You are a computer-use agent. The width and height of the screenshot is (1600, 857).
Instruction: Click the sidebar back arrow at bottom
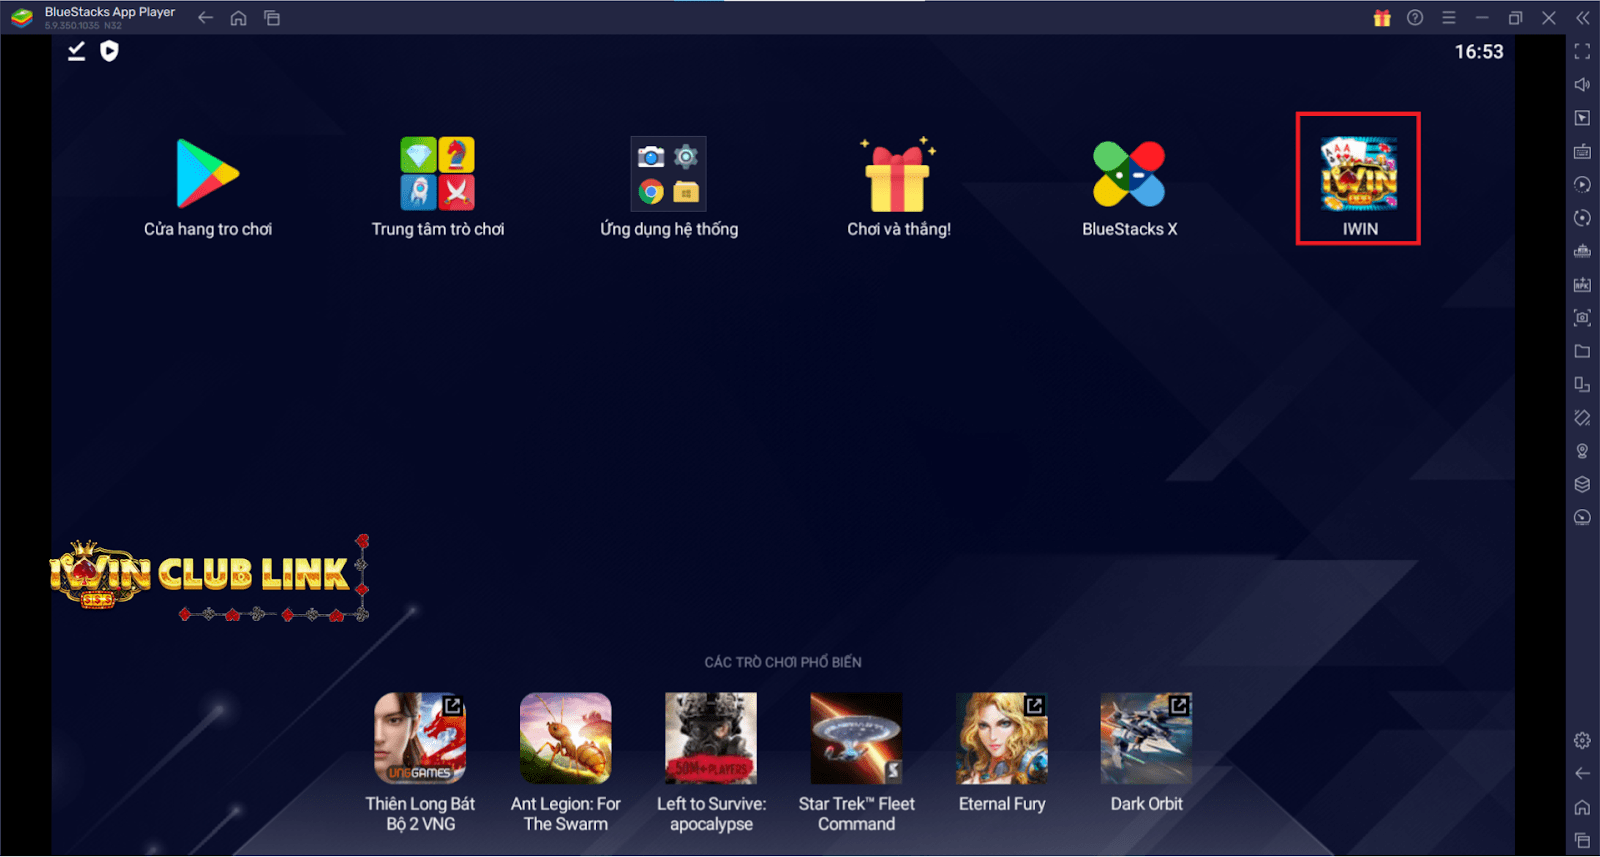[x=1582, y=773]
